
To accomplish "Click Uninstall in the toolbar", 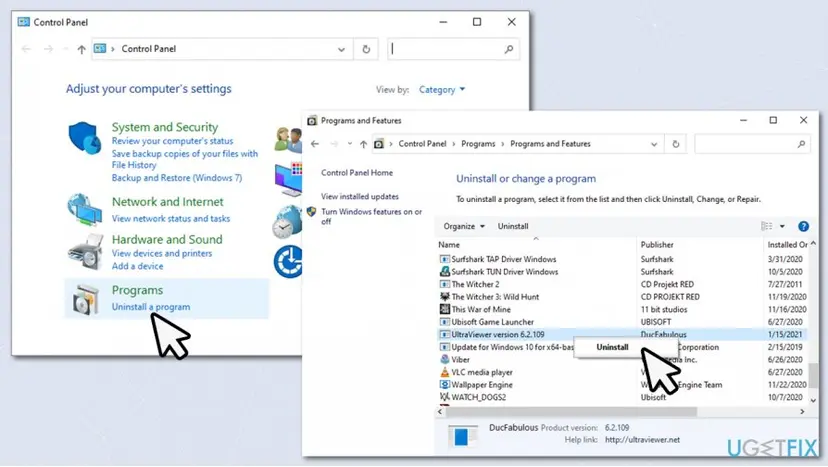I will 513,226.
